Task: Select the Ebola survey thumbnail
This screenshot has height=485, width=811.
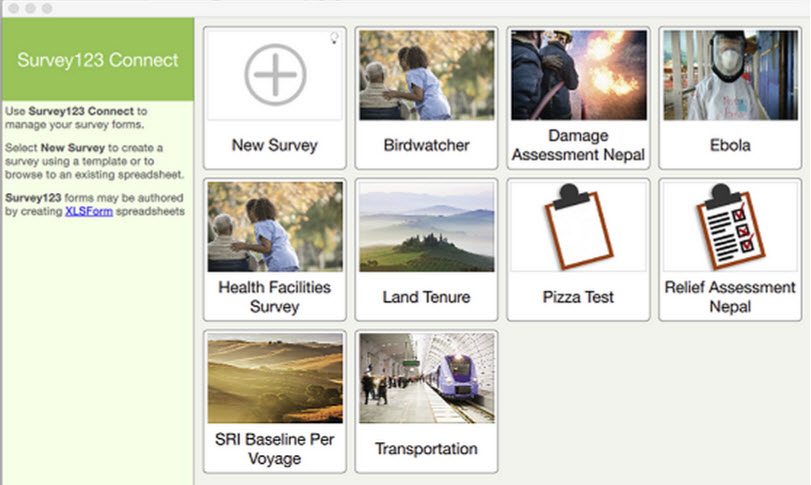Action: pos(730,75)
